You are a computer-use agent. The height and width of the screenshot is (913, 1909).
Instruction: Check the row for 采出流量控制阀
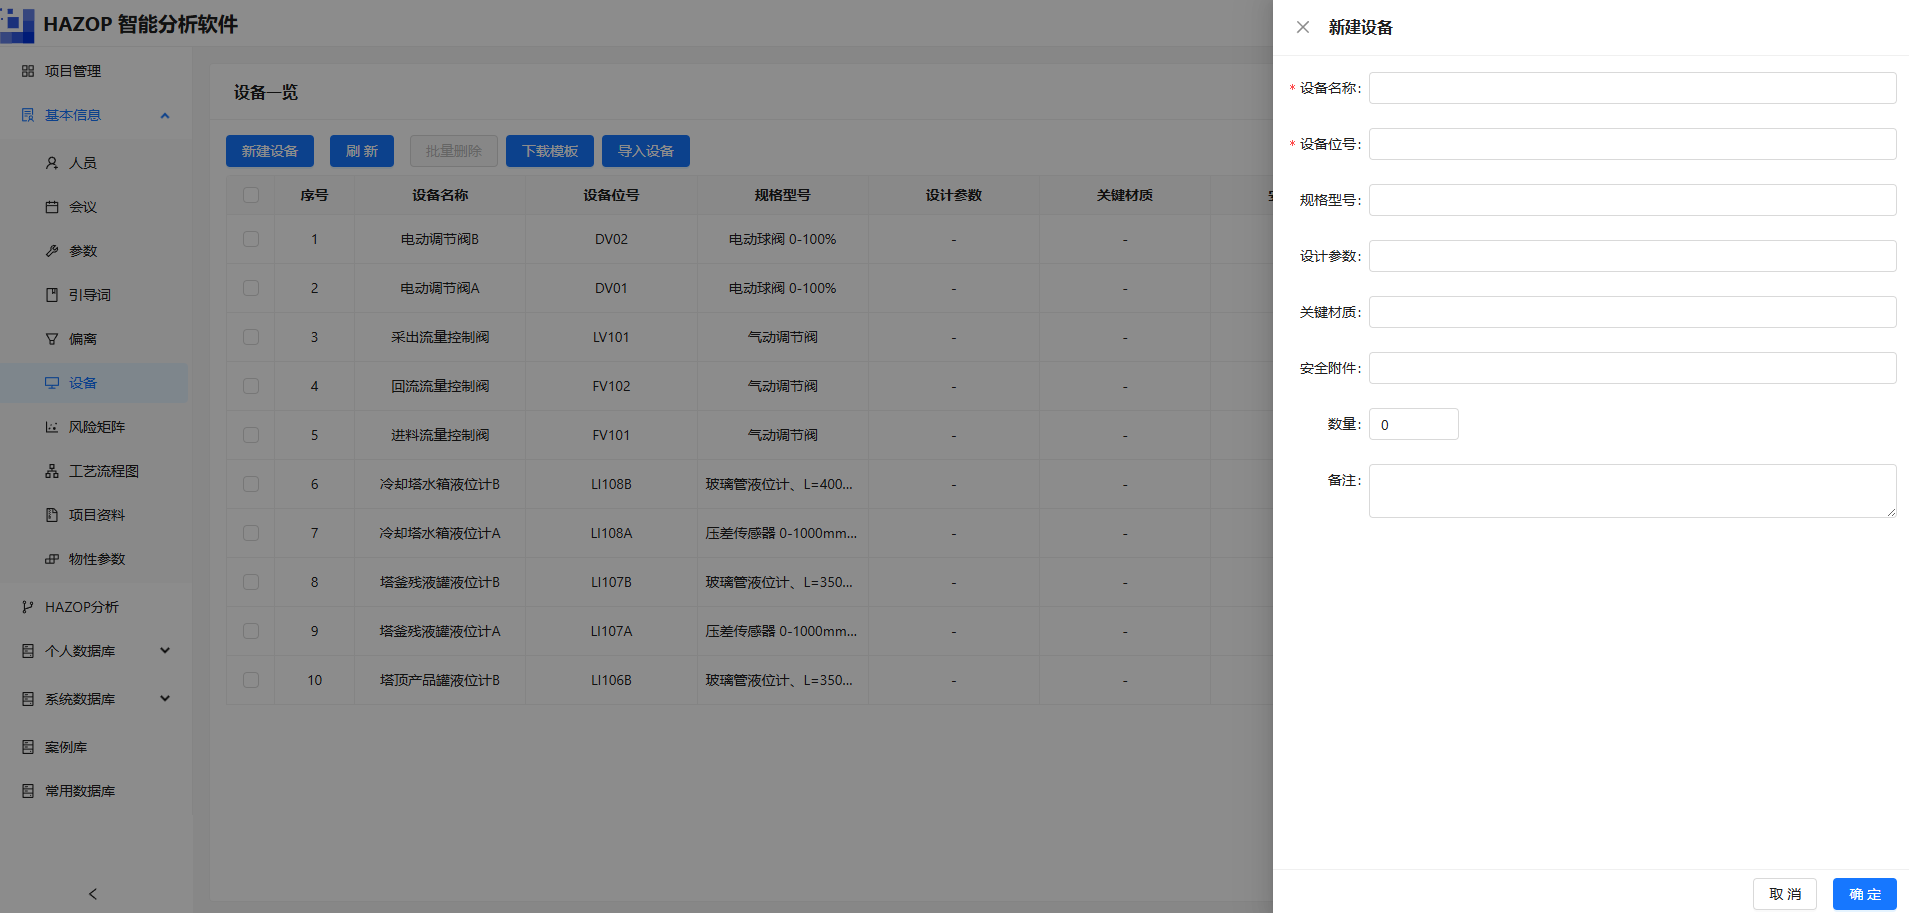pos(251,337)
